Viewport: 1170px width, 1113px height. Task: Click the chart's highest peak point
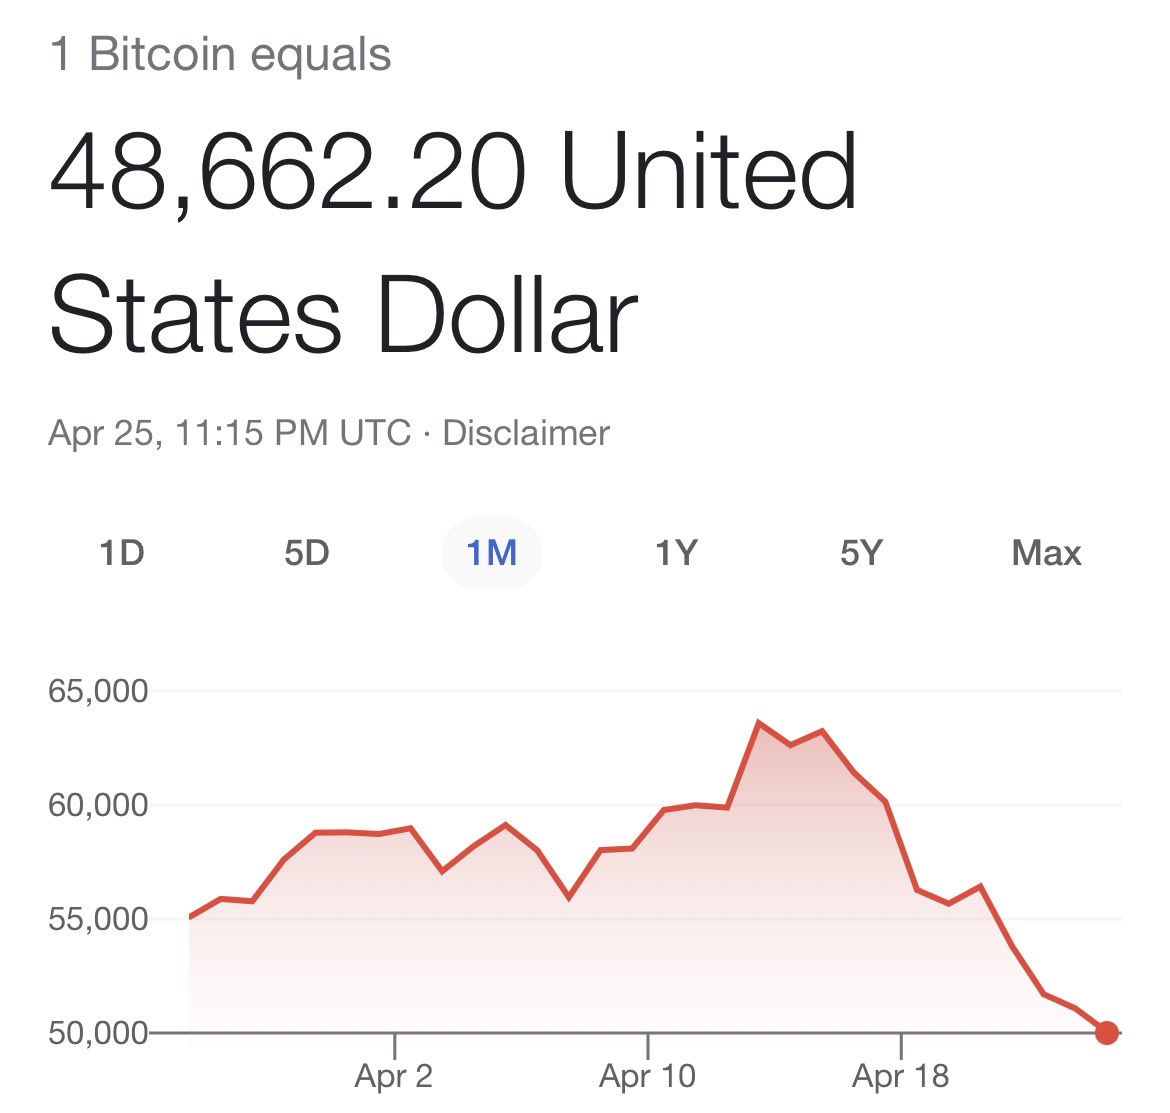point(759,722)
